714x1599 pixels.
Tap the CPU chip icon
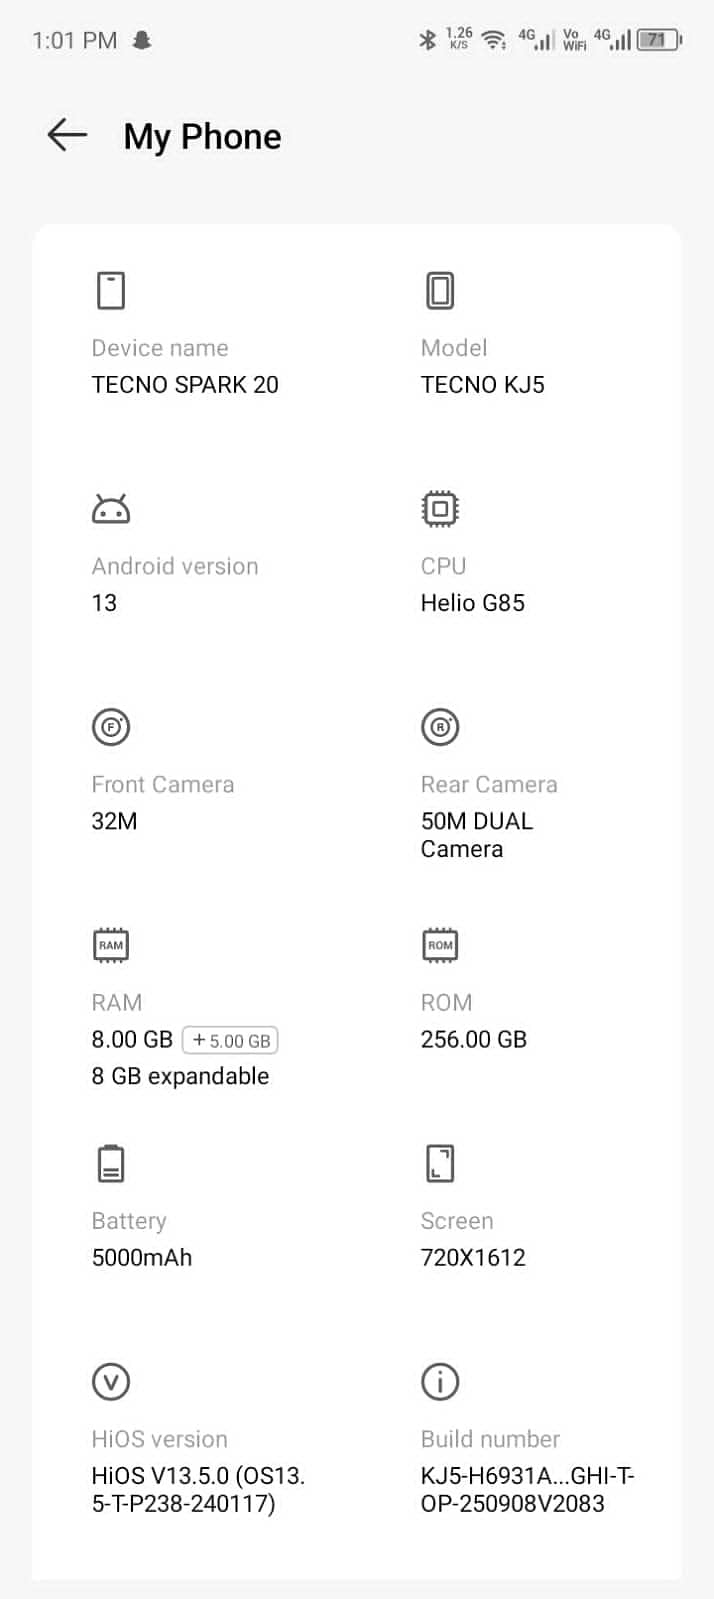click(x=440, y=509)
